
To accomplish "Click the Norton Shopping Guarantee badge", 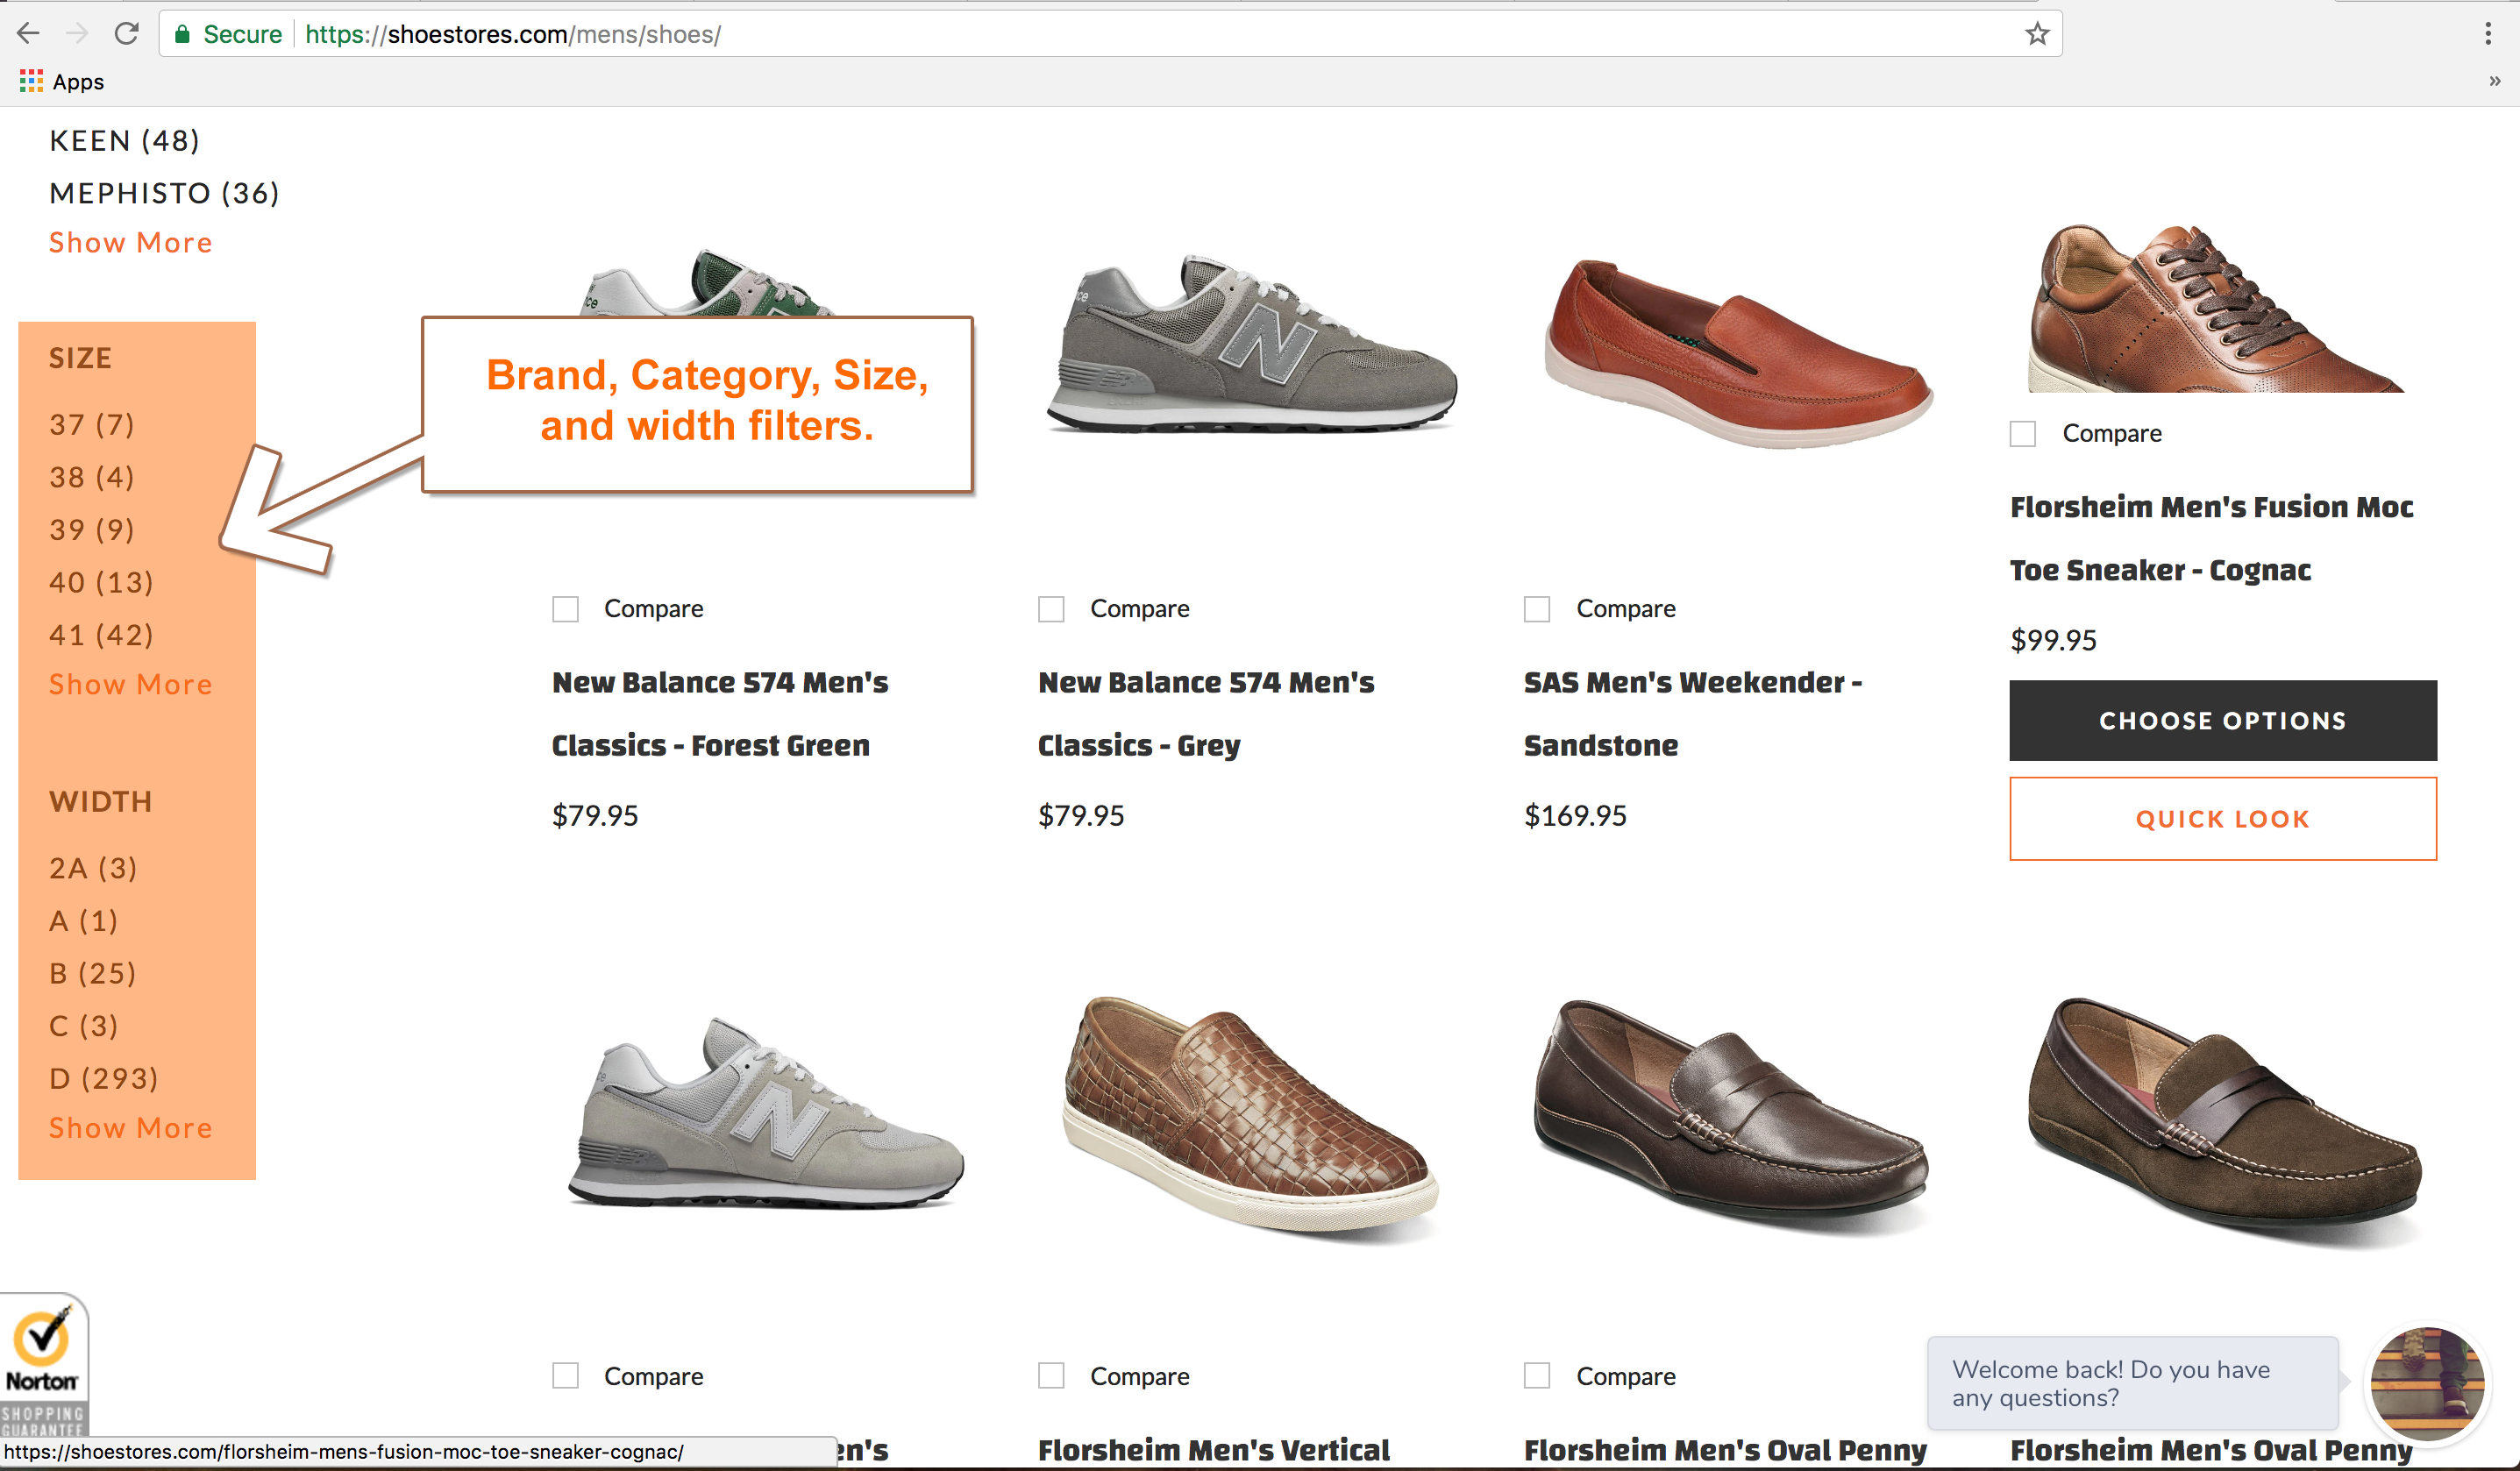I will pyautogui.click(x=44, y=1366).
